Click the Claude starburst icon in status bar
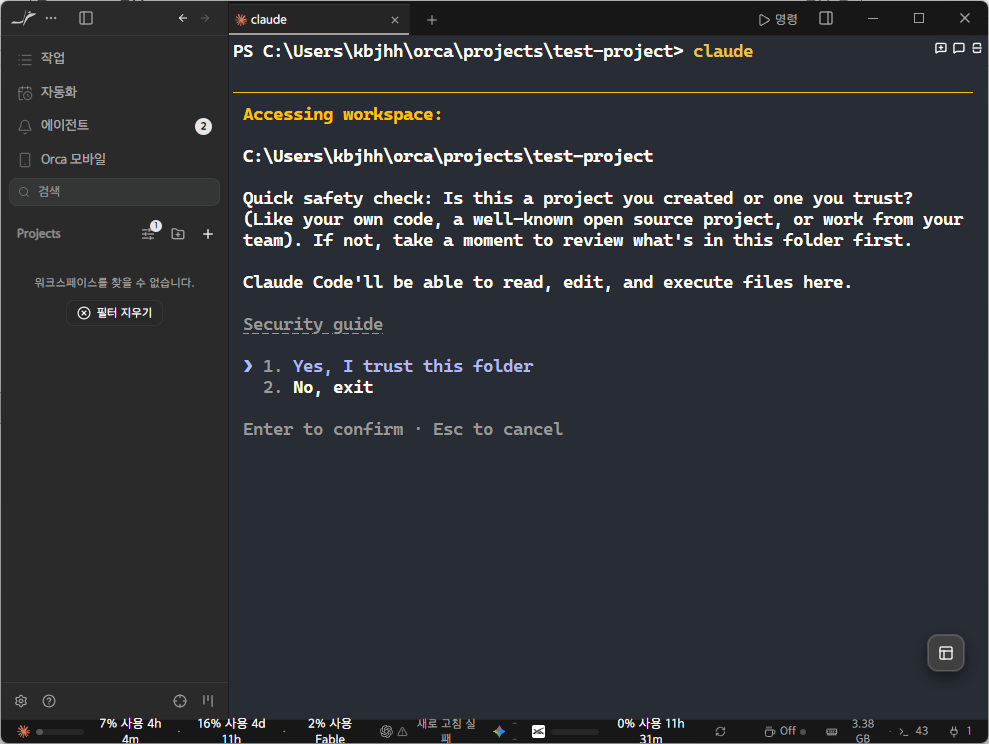This screenshot has height=744, width=989. (23, 731)
